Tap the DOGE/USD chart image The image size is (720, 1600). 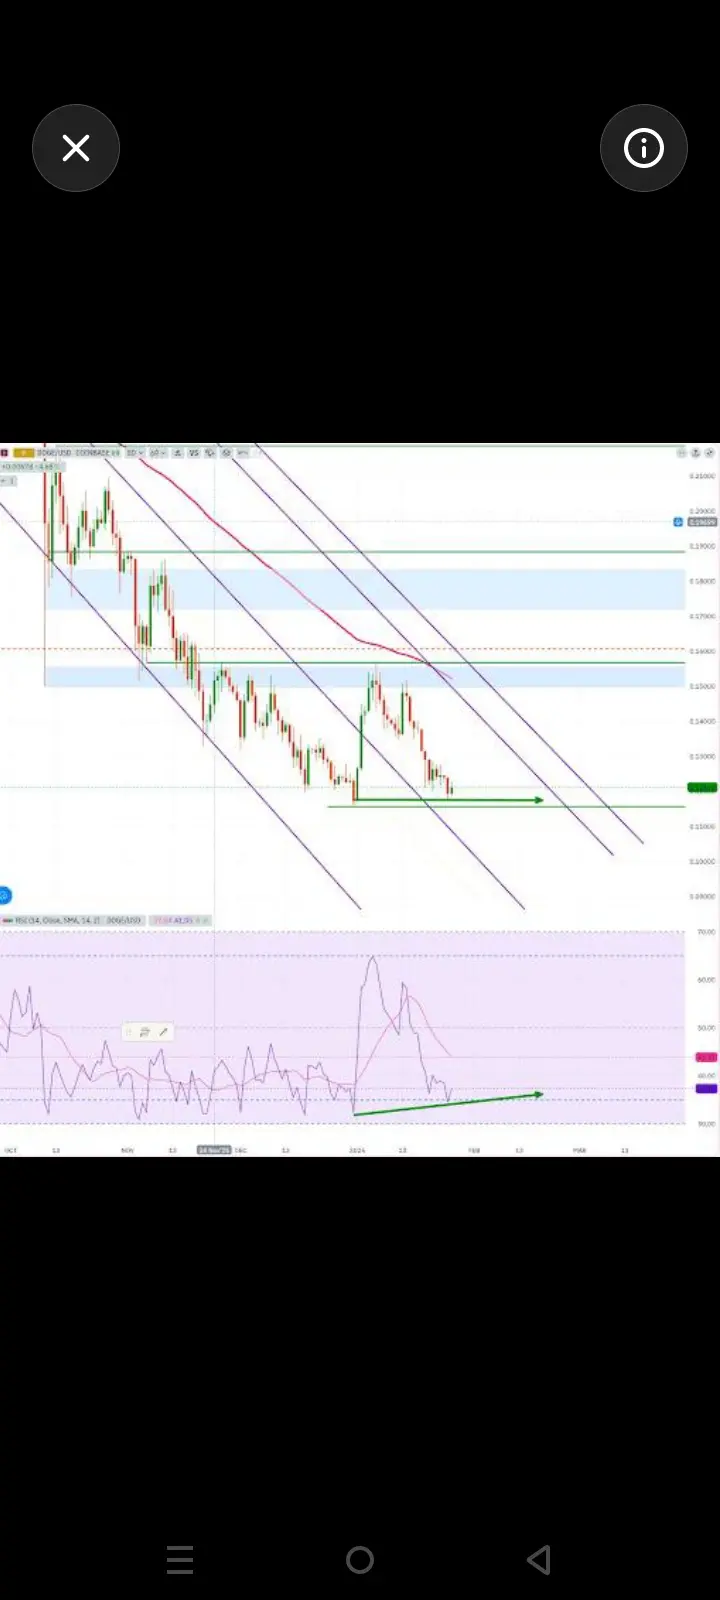[x=360, y=800]
